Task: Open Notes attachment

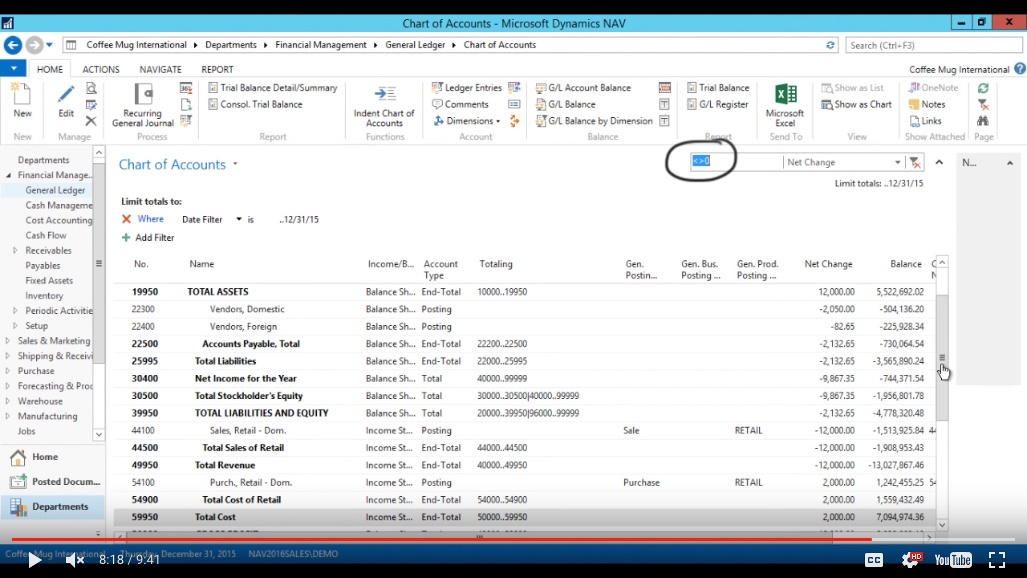Action: coord(927,104)
